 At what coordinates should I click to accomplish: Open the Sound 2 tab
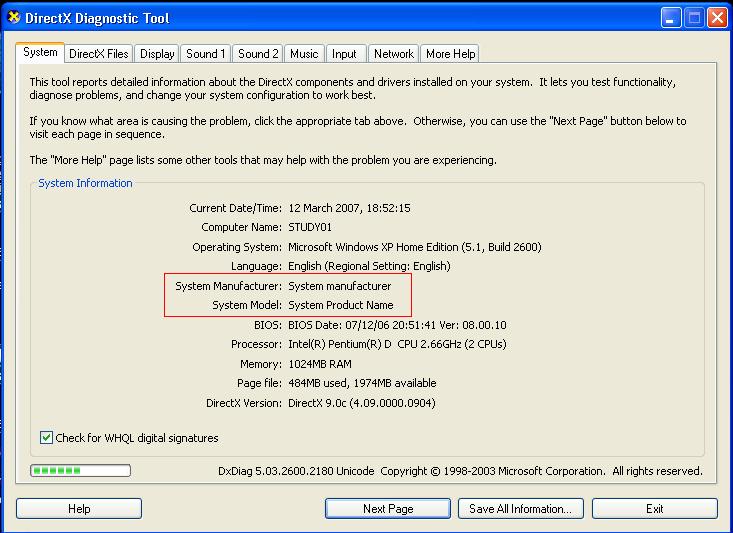pyautogui.click(x=258, y=54)
